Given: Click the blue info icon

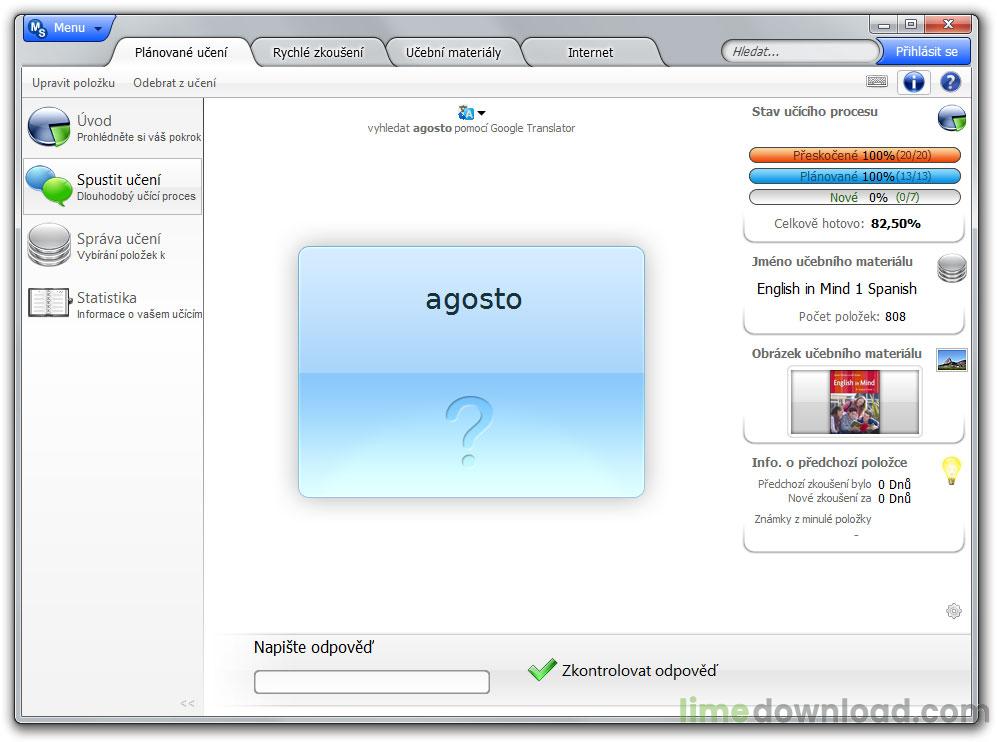Looking at the screenshot, I should (914, 82).
